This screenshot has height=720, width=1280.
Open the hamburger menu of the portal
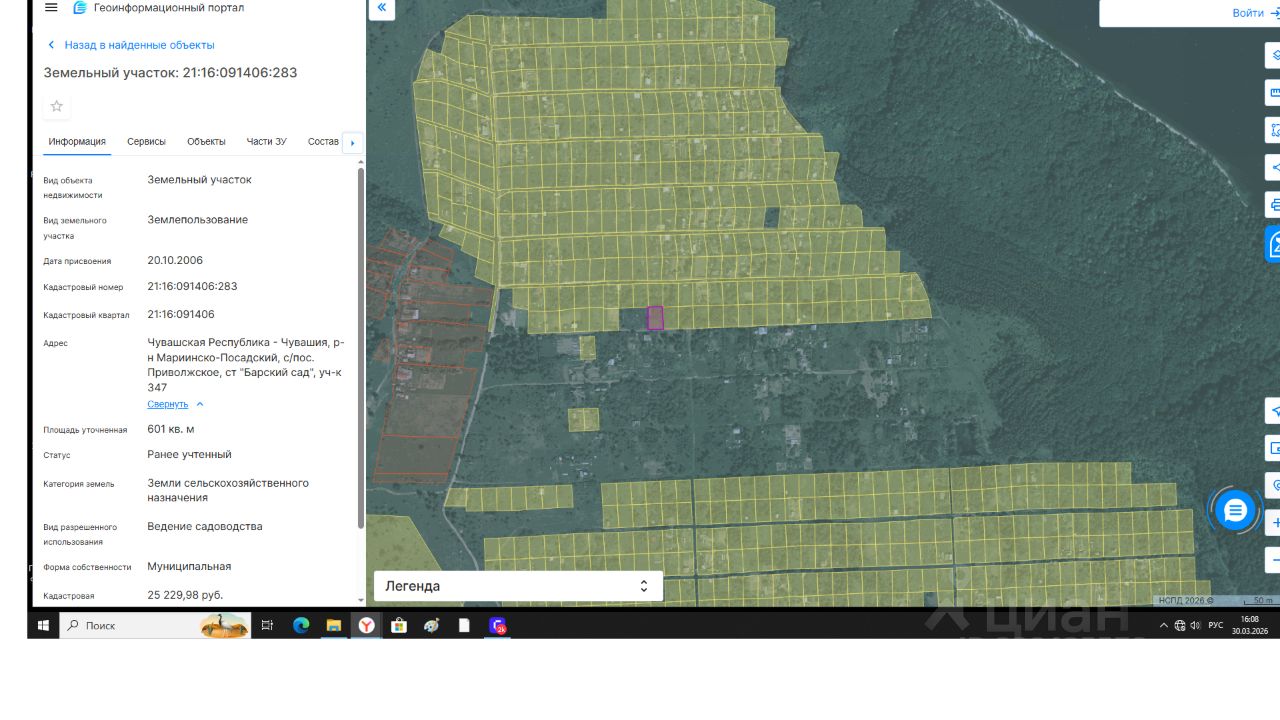[x=51, y=8]
